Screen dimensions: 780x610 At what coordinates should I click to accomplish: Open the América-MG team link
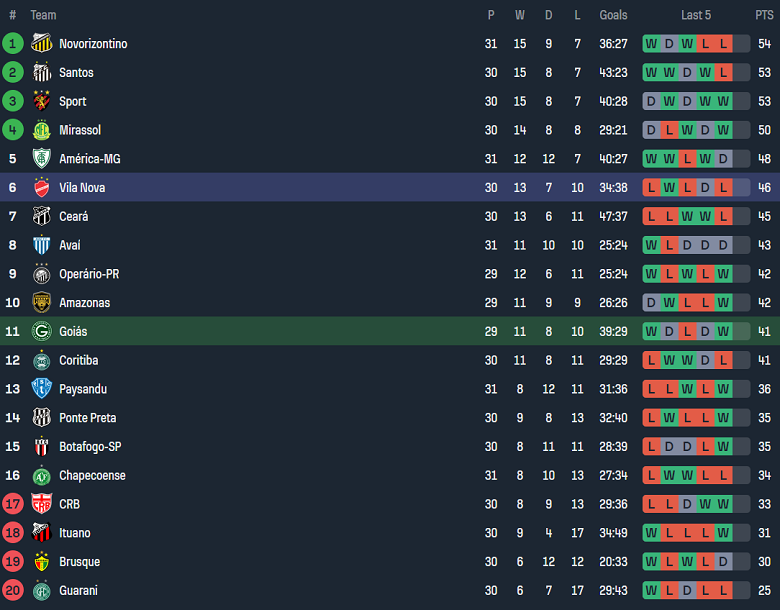(x=89, y=159)
